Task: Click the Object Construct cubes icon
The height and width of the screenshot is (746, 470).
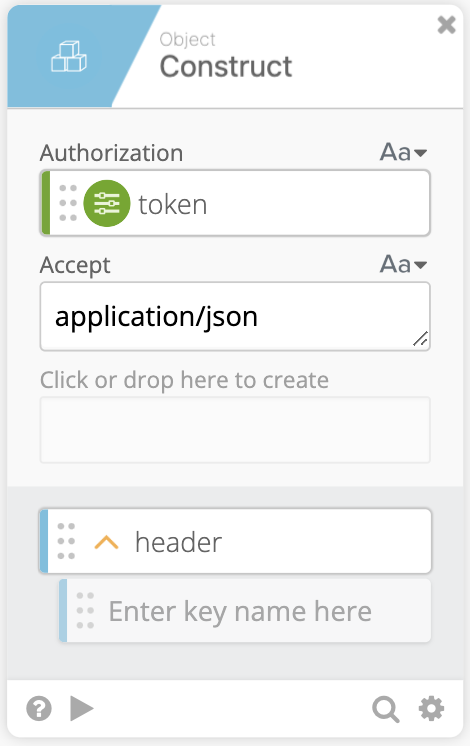Action: click(x=69, y=57)
